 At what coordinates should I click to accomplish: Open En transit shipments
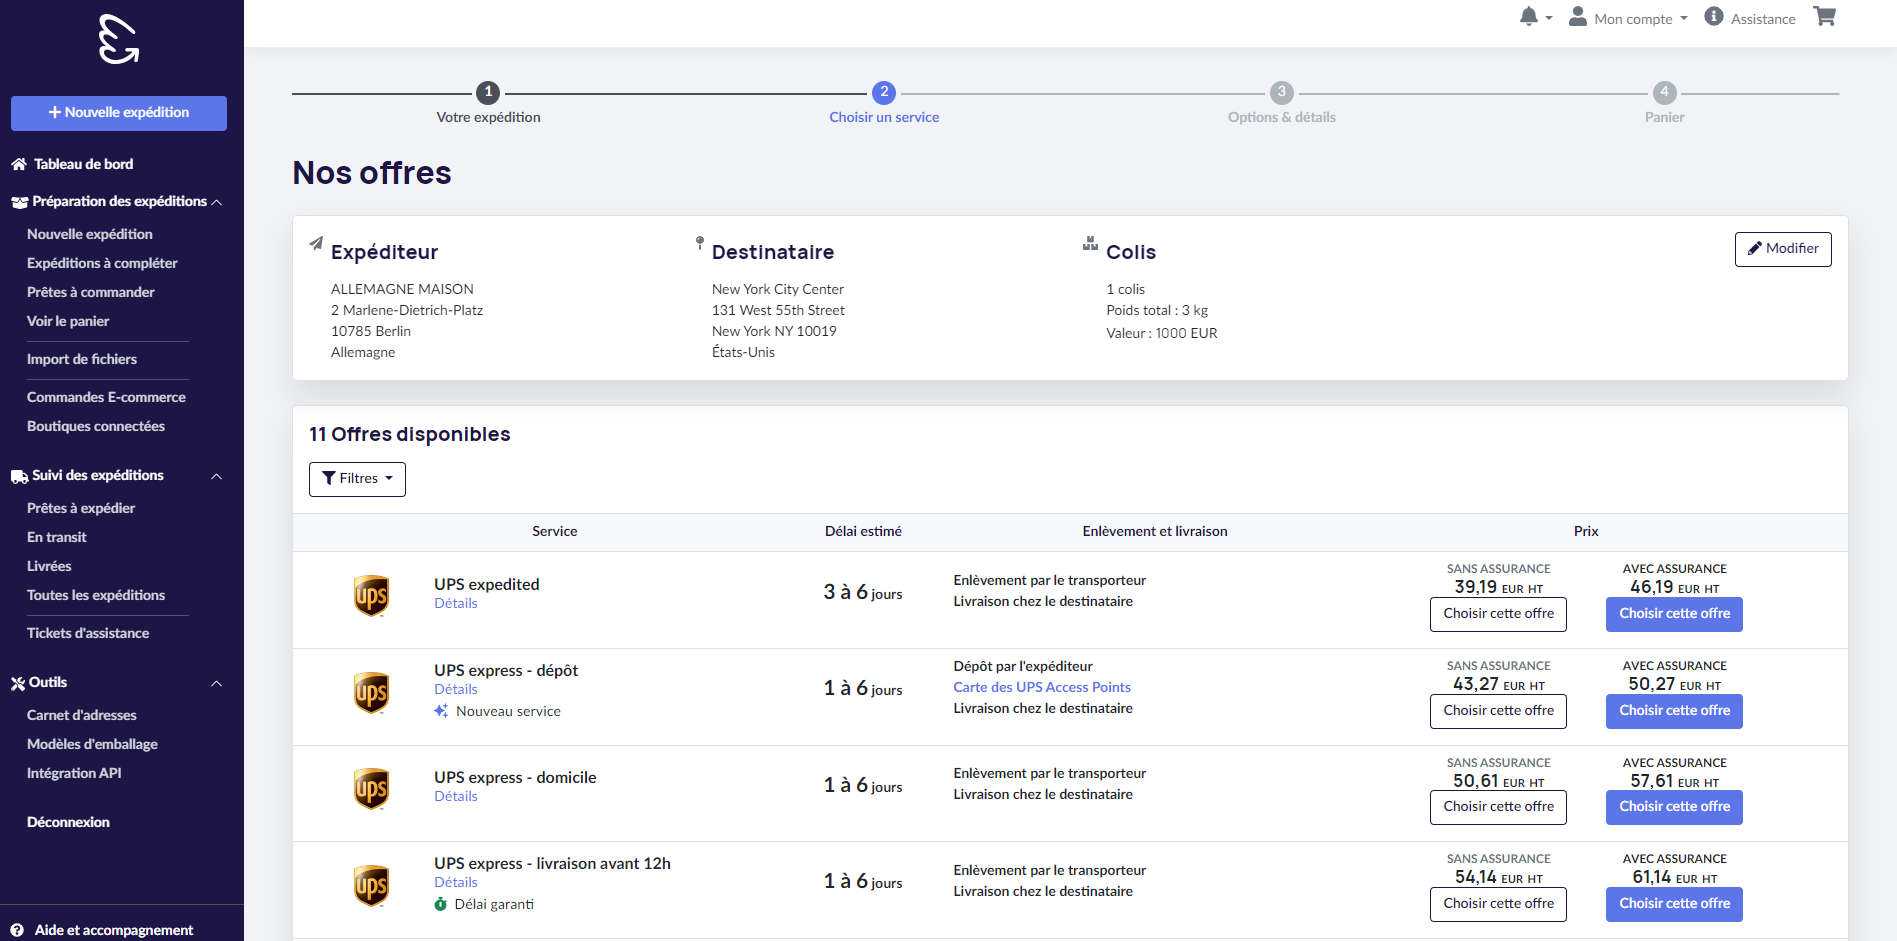pyautogui.click(x=57, y=537)
